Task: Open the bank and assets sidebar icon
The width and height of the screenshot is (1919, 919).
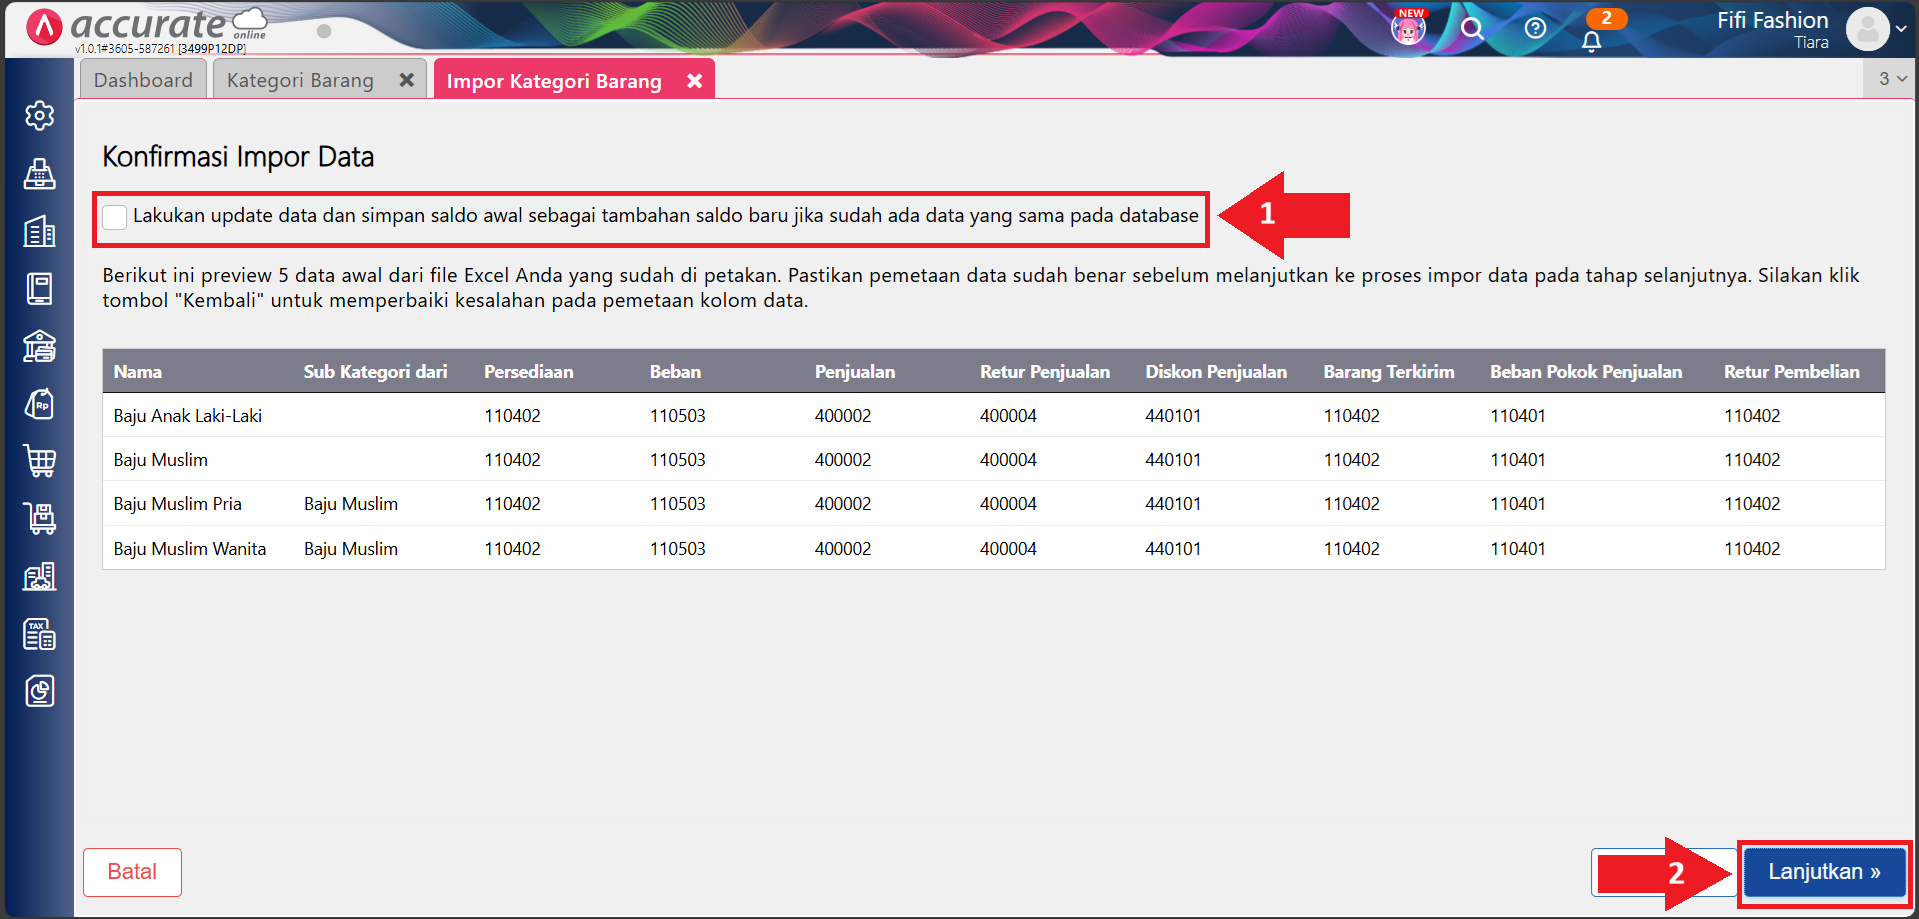Action: tap(39, 346)
